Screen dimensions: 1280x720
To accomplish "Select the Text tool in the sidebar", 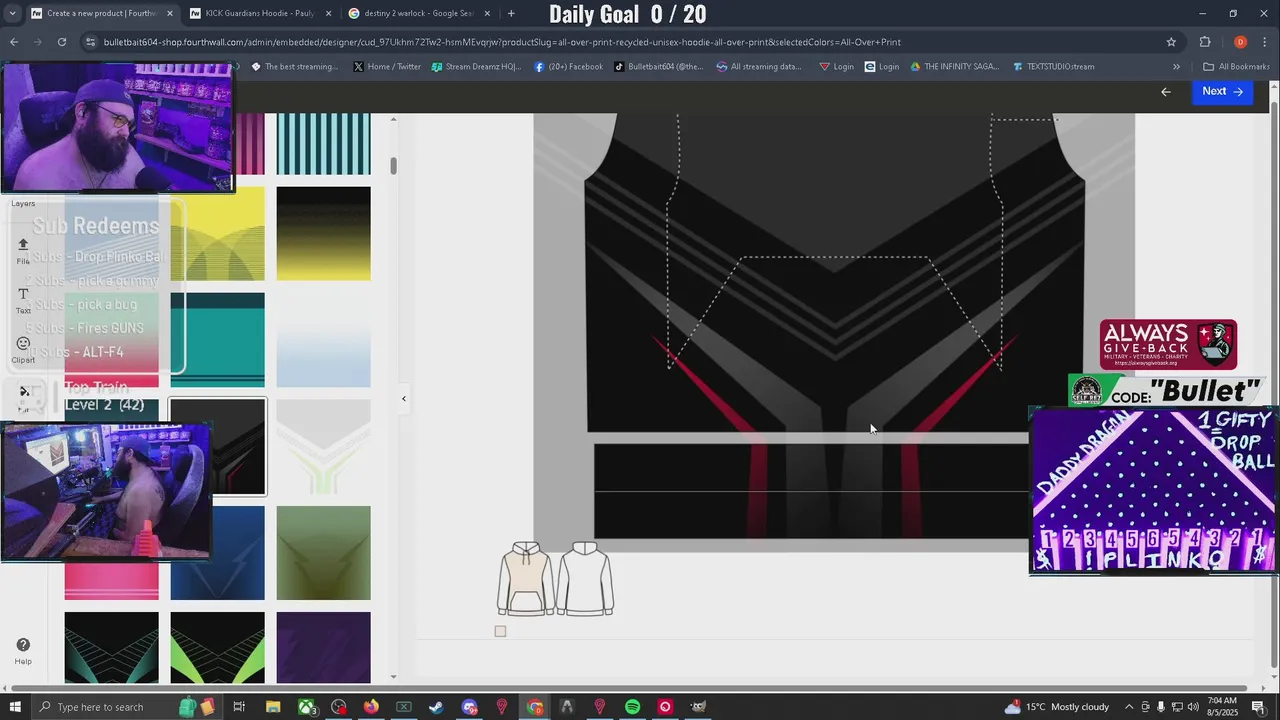I will (x=23, y=300).
